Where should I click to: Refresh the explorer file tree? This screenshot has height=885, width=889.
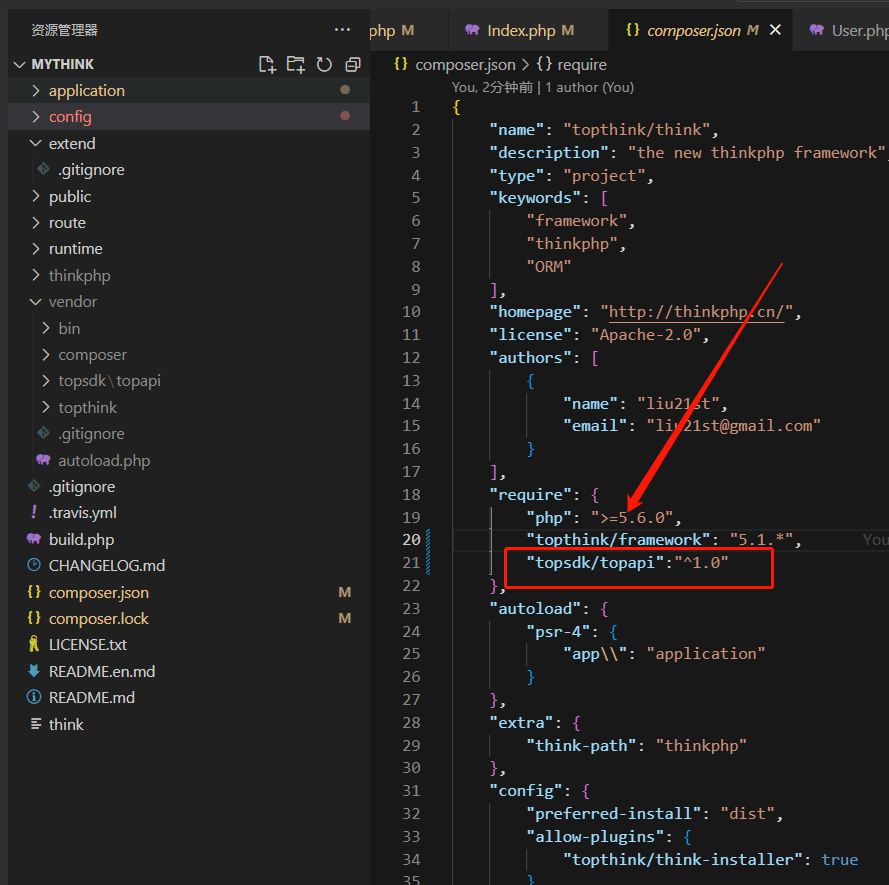[x=324, y=64]
